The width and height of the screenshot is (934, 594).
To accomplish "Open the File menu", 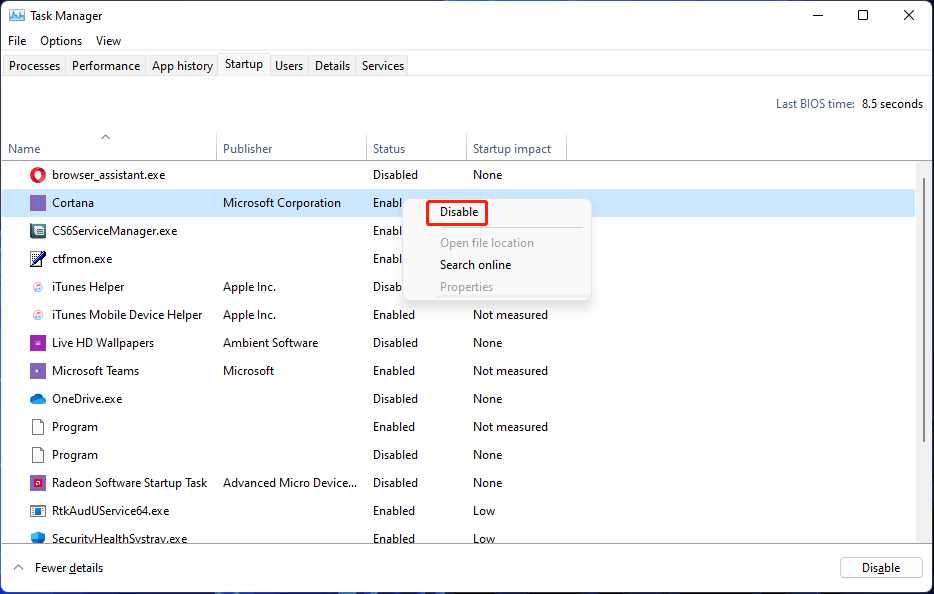I will pyautogui.click(x=17, y=41).
